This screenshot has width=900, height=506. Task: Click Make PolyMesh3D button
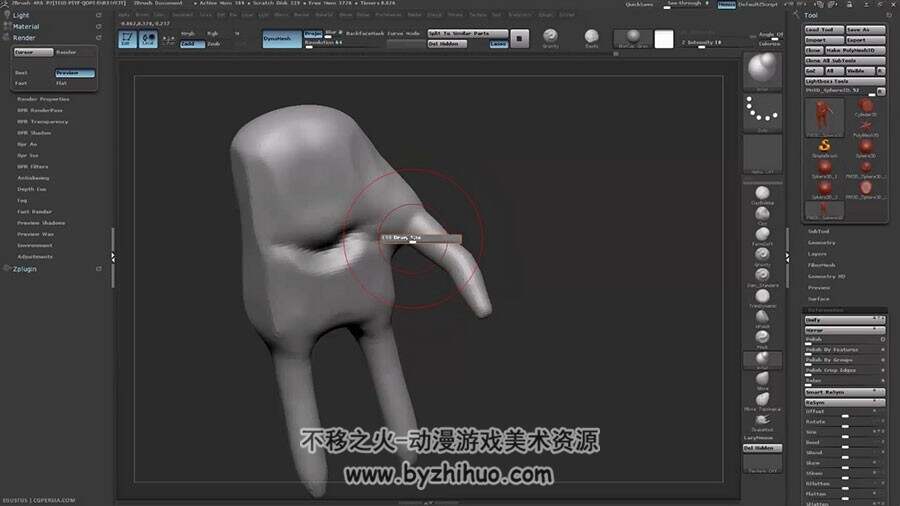(855, 50)
